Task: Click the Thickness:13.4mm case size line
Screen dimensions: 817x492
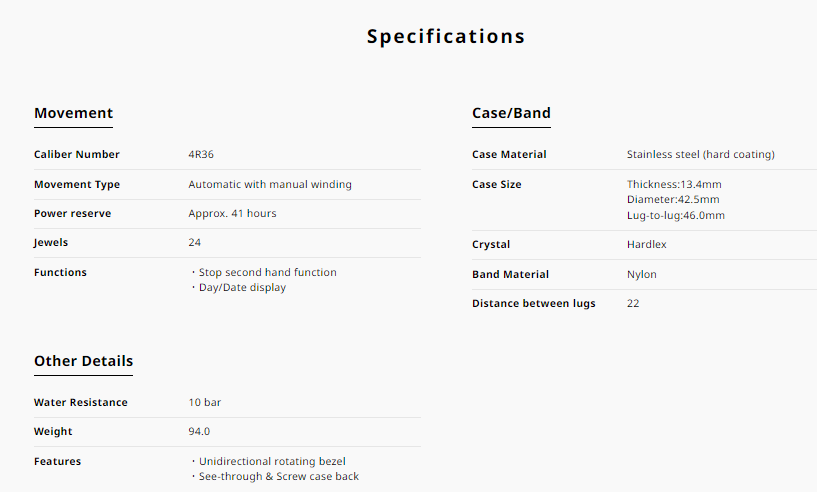Action: [x=674, y=185]
